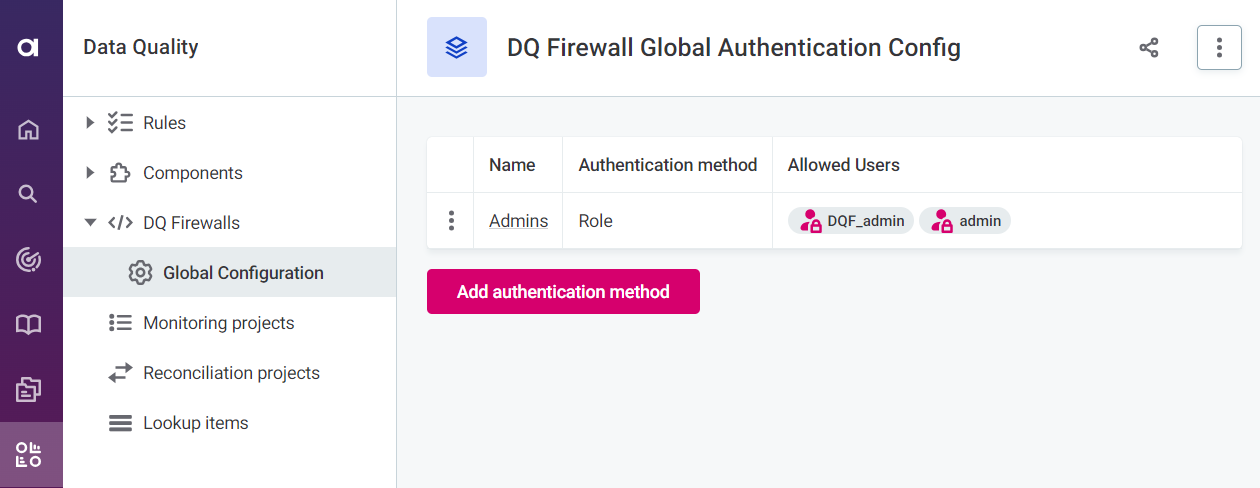Open Monitoring projects

(218, 323)
